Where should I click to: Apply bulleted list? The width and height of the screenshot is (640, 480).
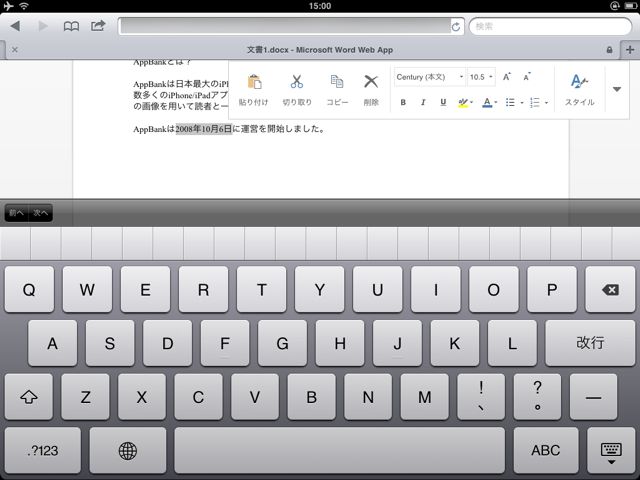(510, 102)
